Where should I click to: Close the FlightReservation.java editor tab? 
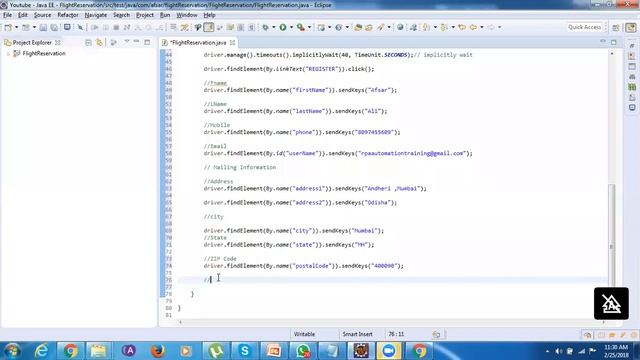232,42
